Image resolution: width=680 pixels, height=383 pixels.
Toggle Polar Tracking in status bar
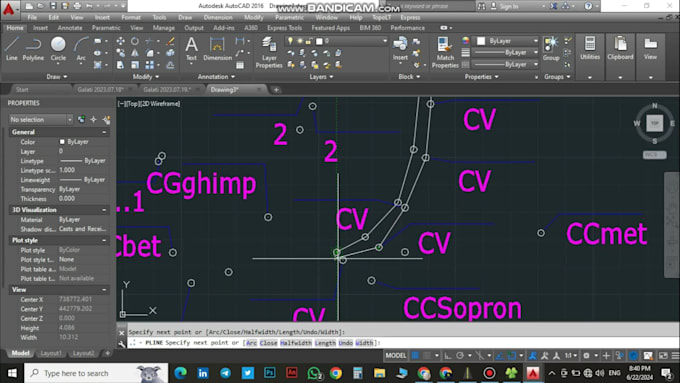tap(460, 356)
